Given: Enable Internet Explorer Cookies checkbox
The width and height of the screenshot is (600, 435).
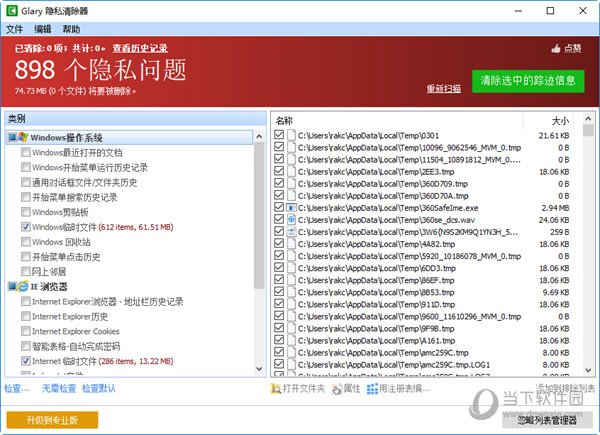Looking at the screenshot, I should pyautogui.click(x=26, y=331).
